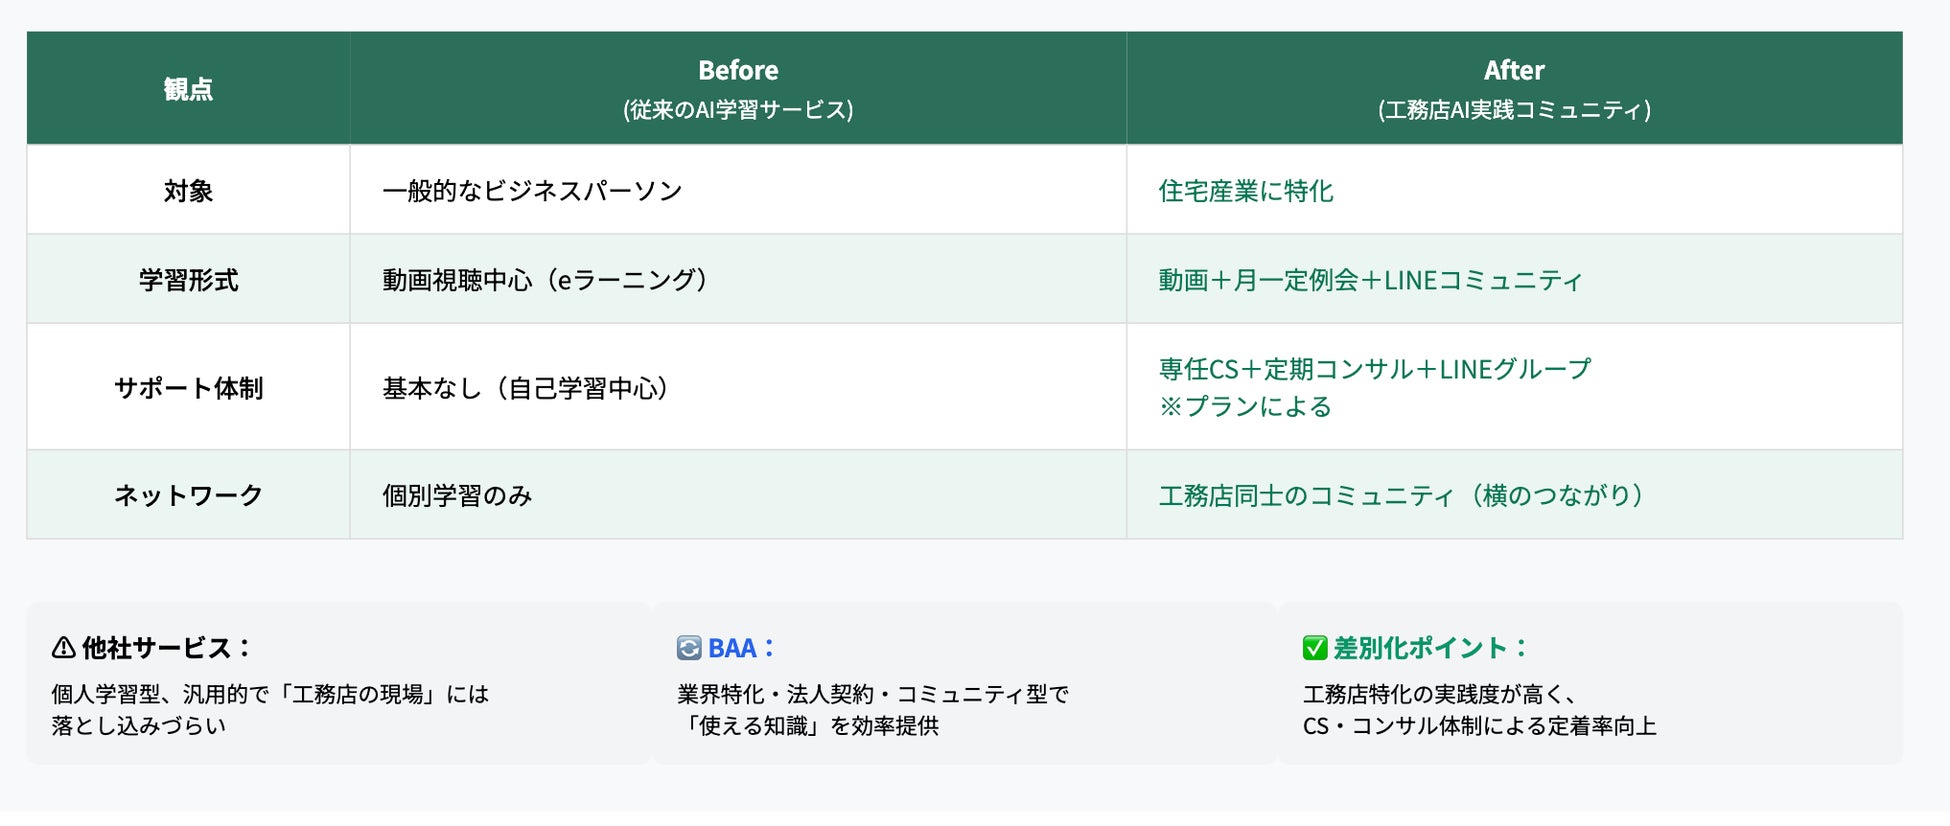Select the 観点 column header
Viewport: 1950px width, 826px height.
coord(188,89)
